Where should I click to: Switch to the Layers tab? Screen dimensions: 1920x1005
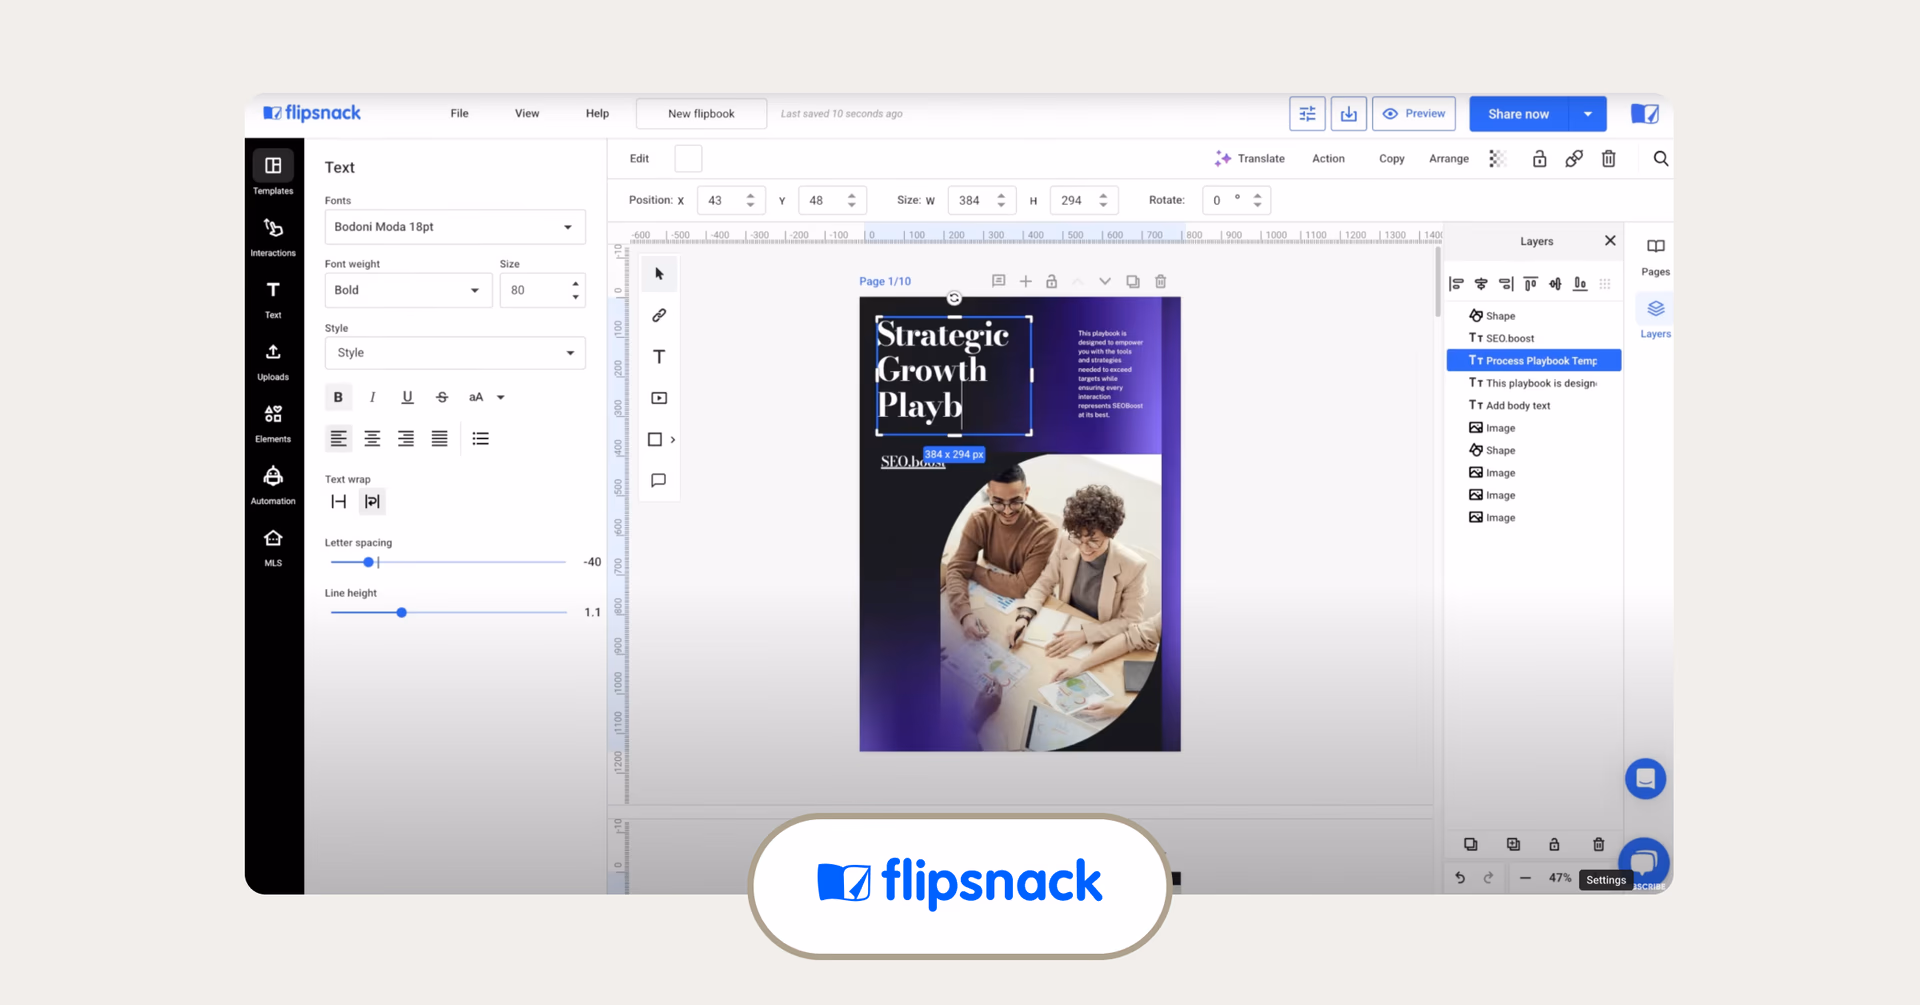(x=1656, y=319)
